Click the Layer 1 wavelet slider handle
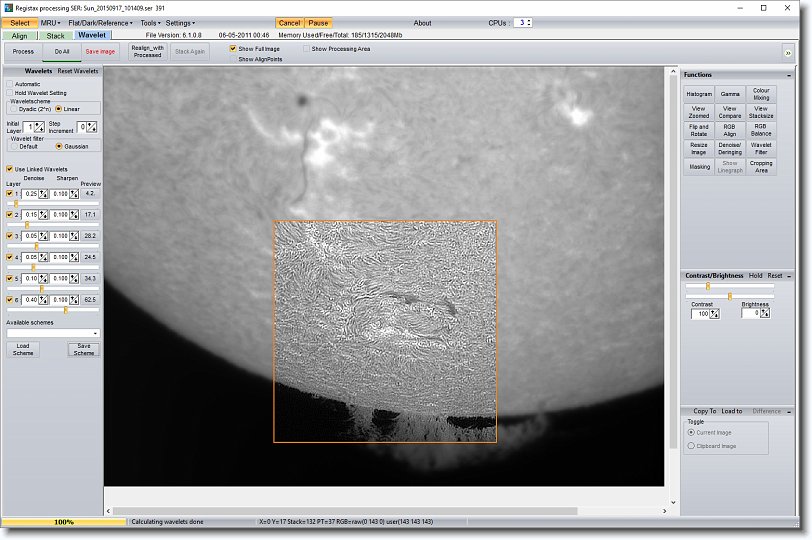 click(16, 204)
